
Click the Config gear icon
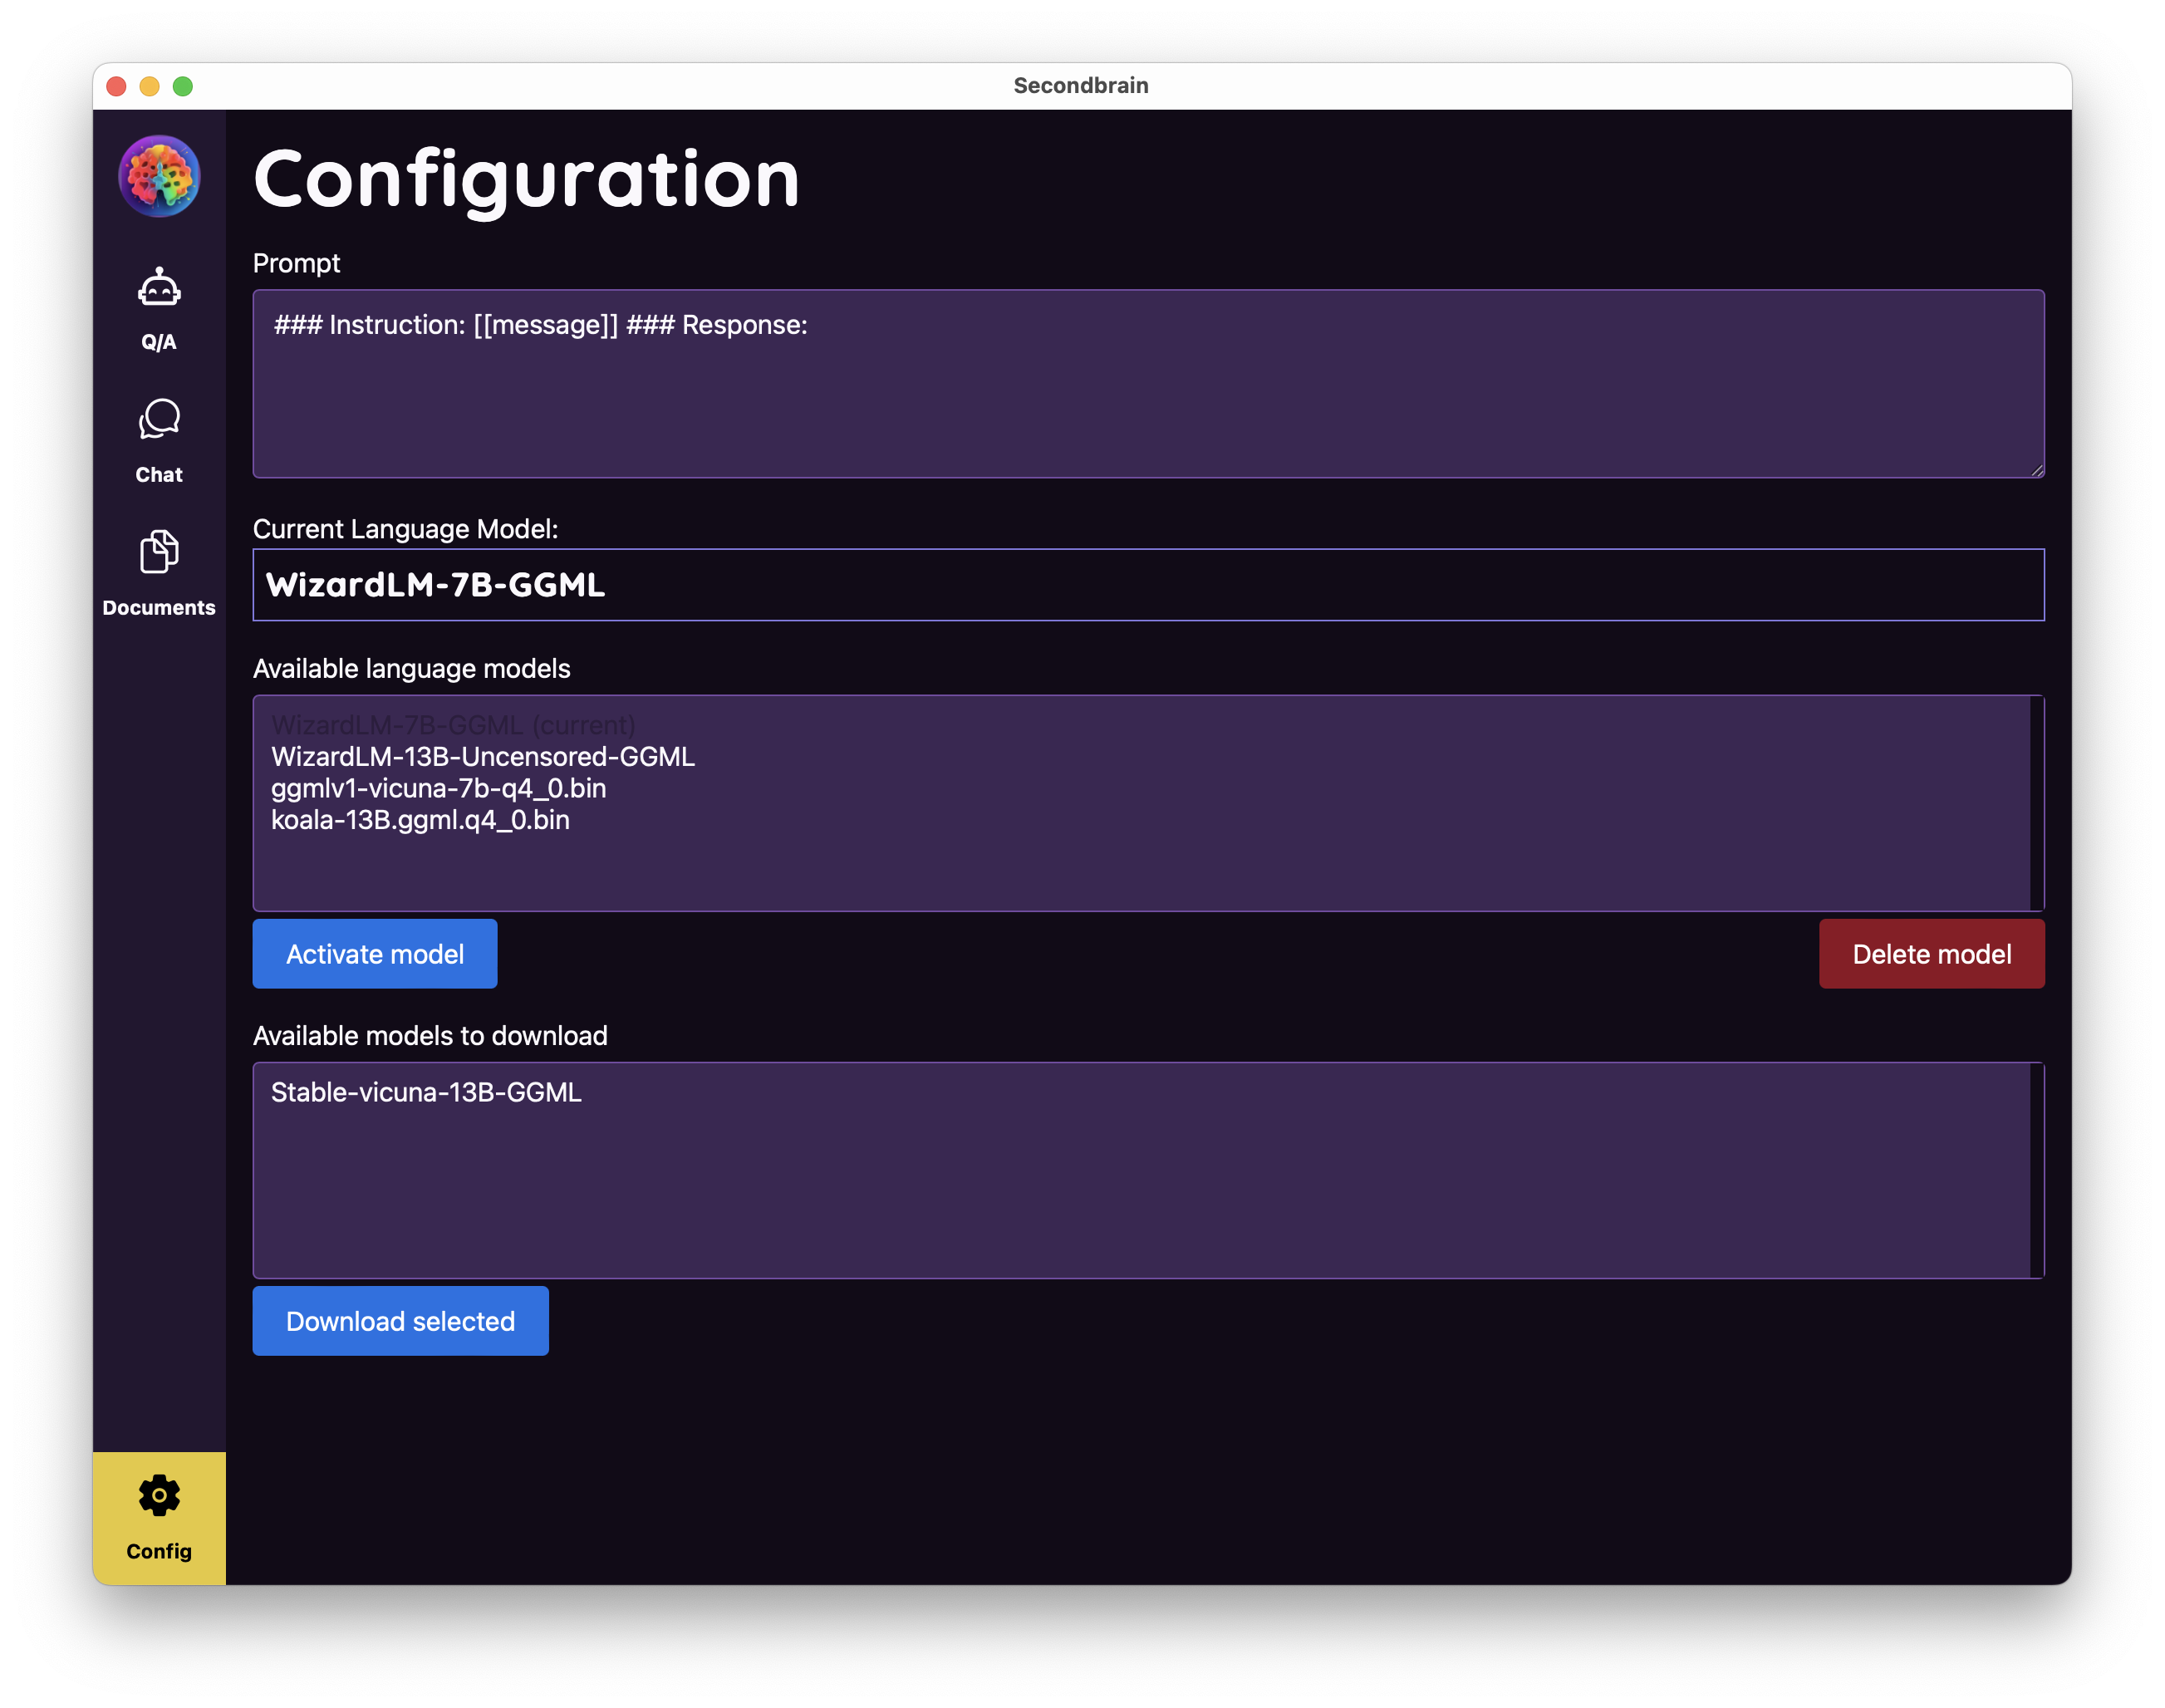(x=159, y=1496)
